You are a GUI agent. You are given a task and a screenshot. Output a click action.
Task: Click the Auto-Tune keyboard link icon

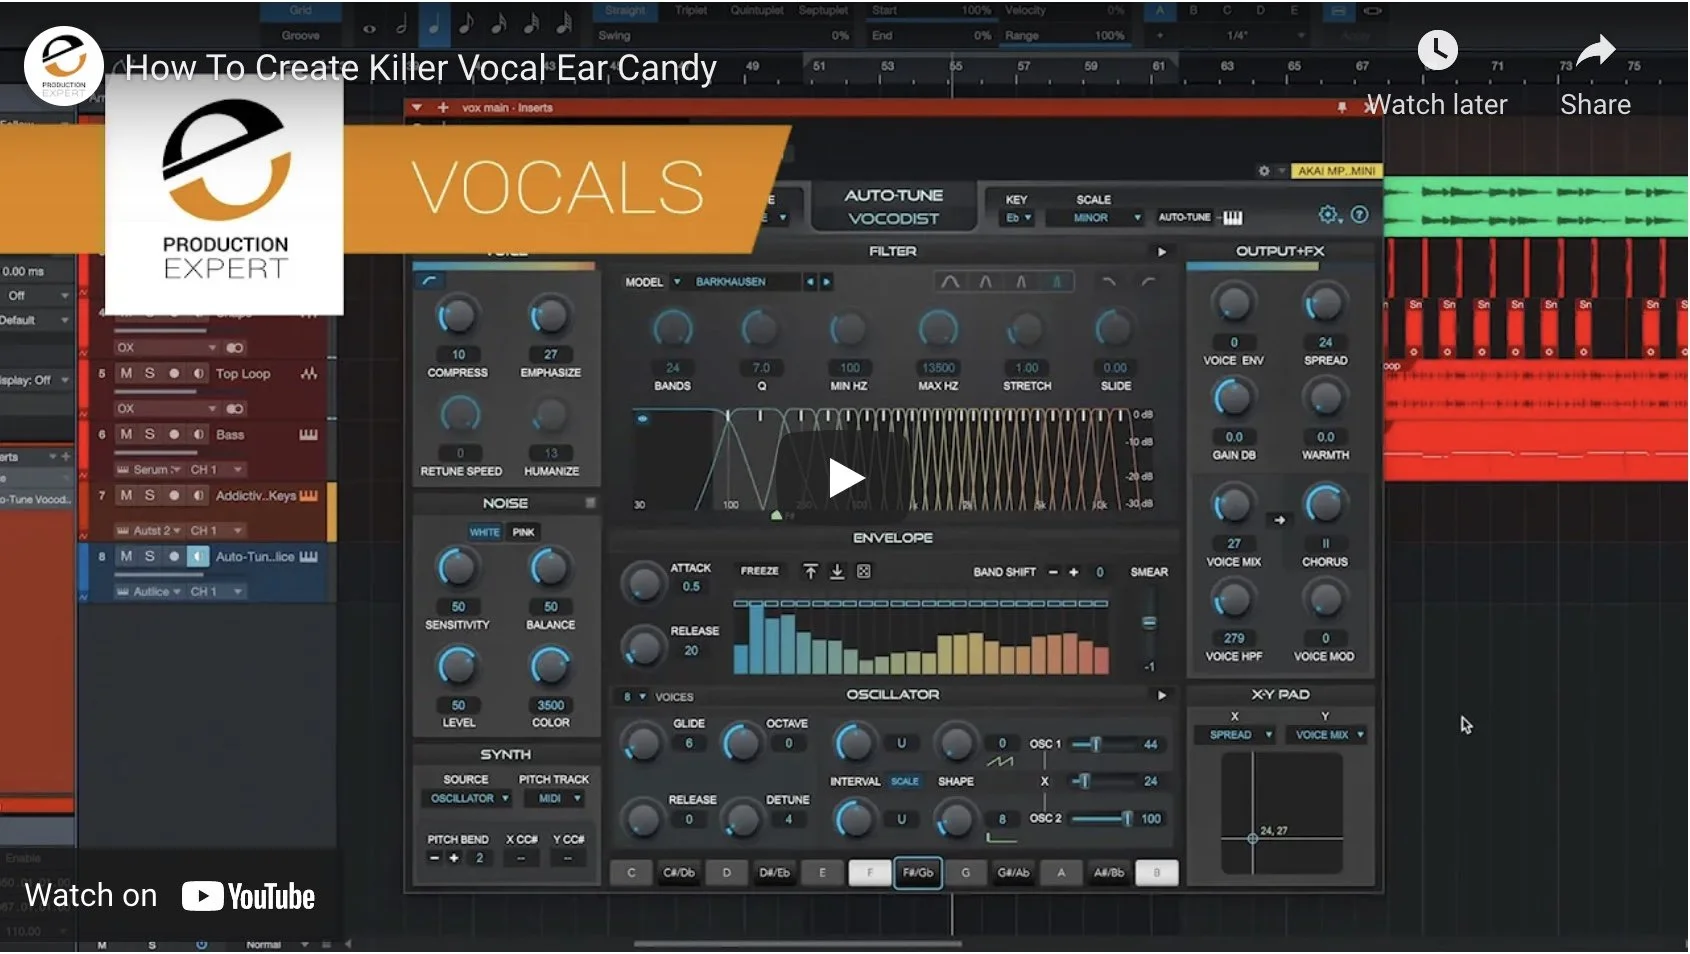1232,218
